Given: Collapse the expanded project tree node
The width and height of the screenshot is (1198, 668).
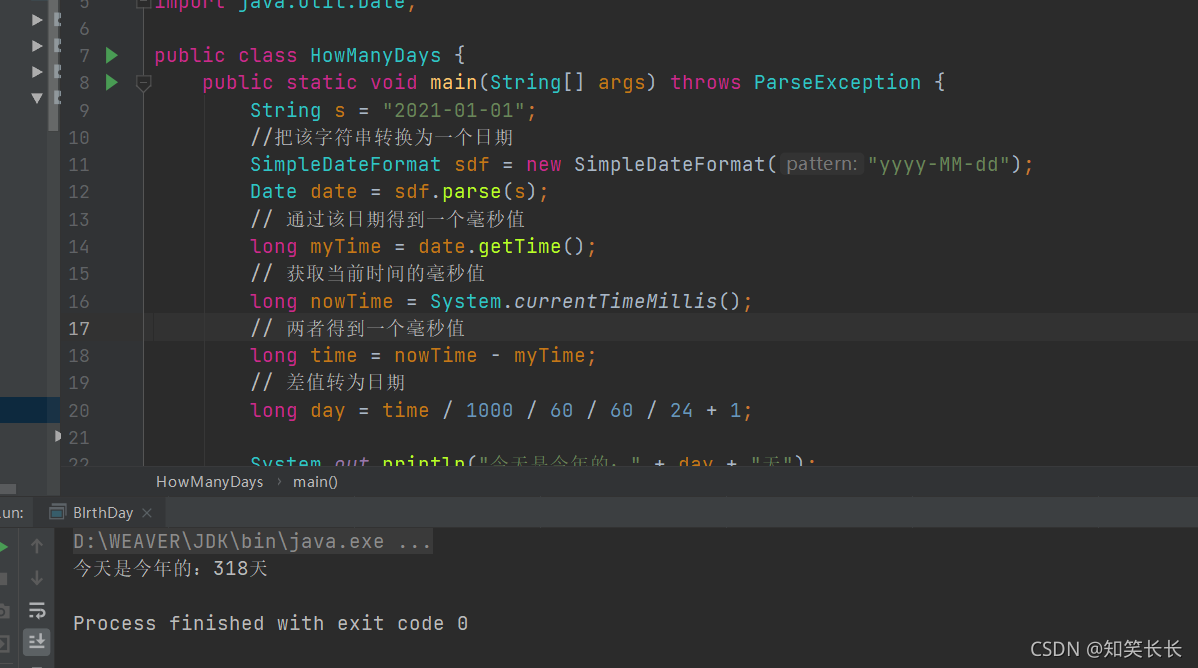Looking at the screenshot, I should 37,98.
